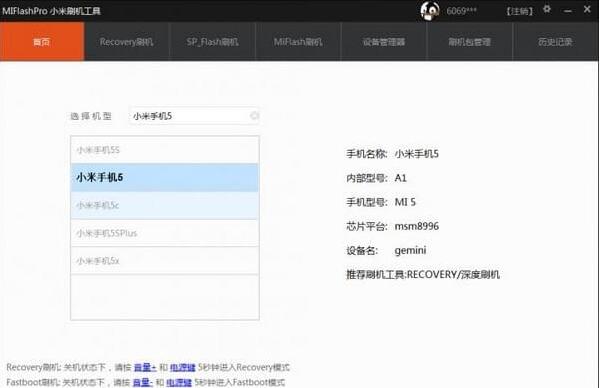Select 小米手机5c from the list

165,205
